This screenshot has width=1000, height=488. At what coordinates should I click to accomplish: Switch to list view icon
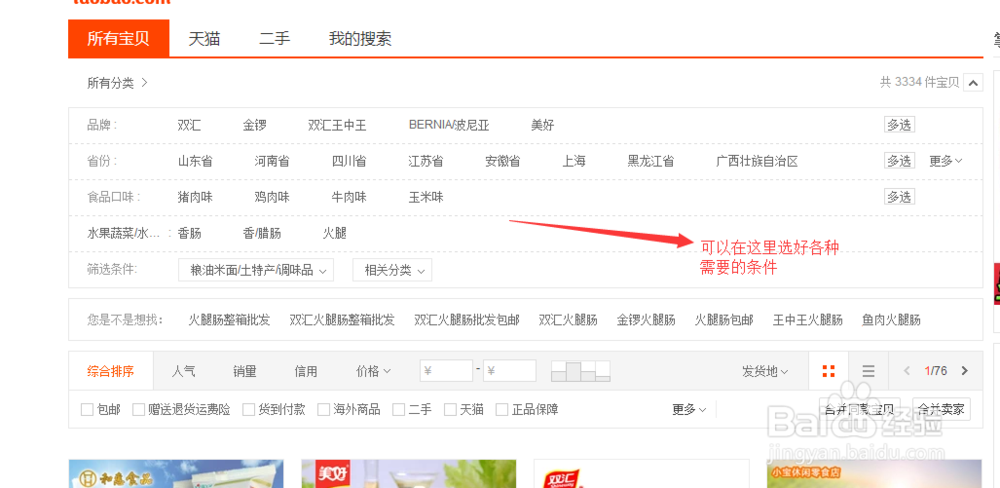click(x=868, y=371)
